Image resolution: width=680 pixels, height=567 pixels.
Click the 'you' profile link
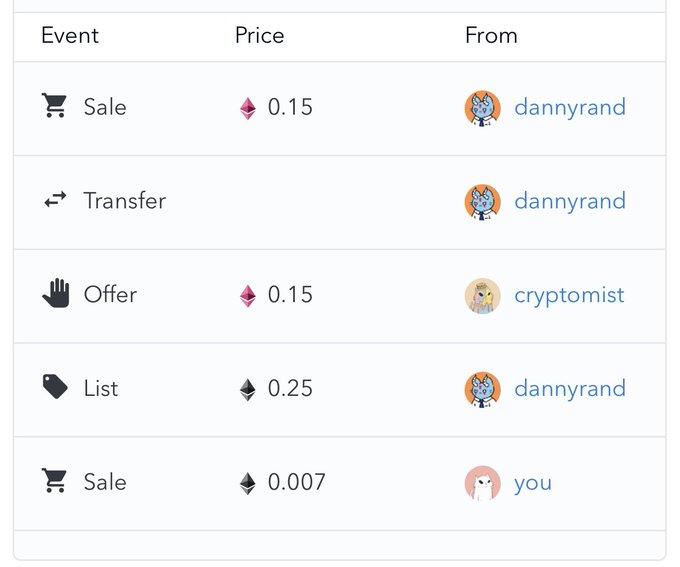(532, 483)
